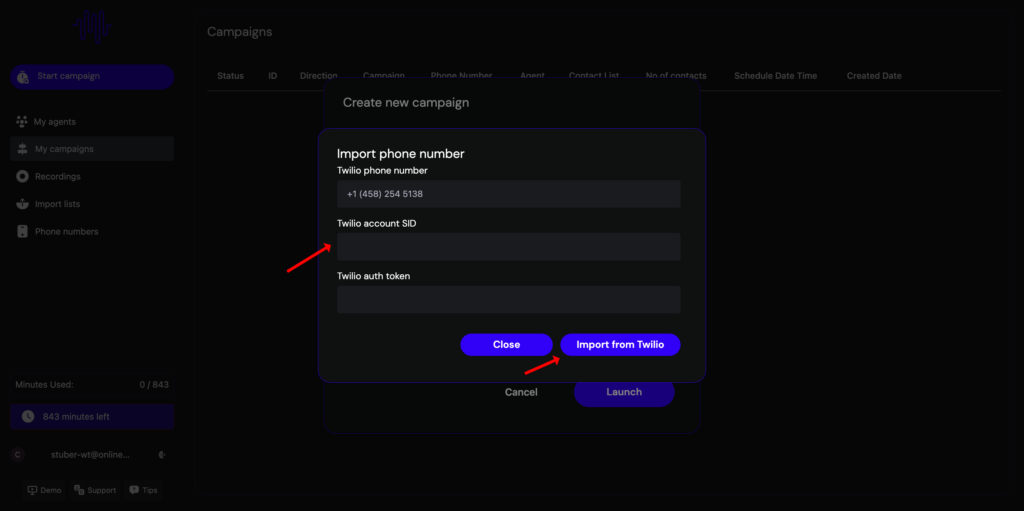Screen dimensions: 1024x511
Task: Click the logout icon beside the email
Action: point(162,454)
